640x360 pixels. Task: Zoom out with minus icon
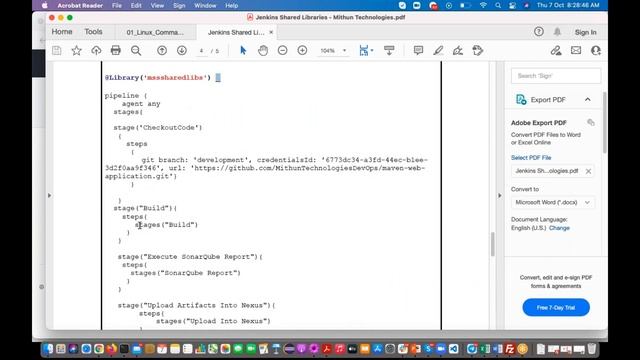(x=282, y=51)
